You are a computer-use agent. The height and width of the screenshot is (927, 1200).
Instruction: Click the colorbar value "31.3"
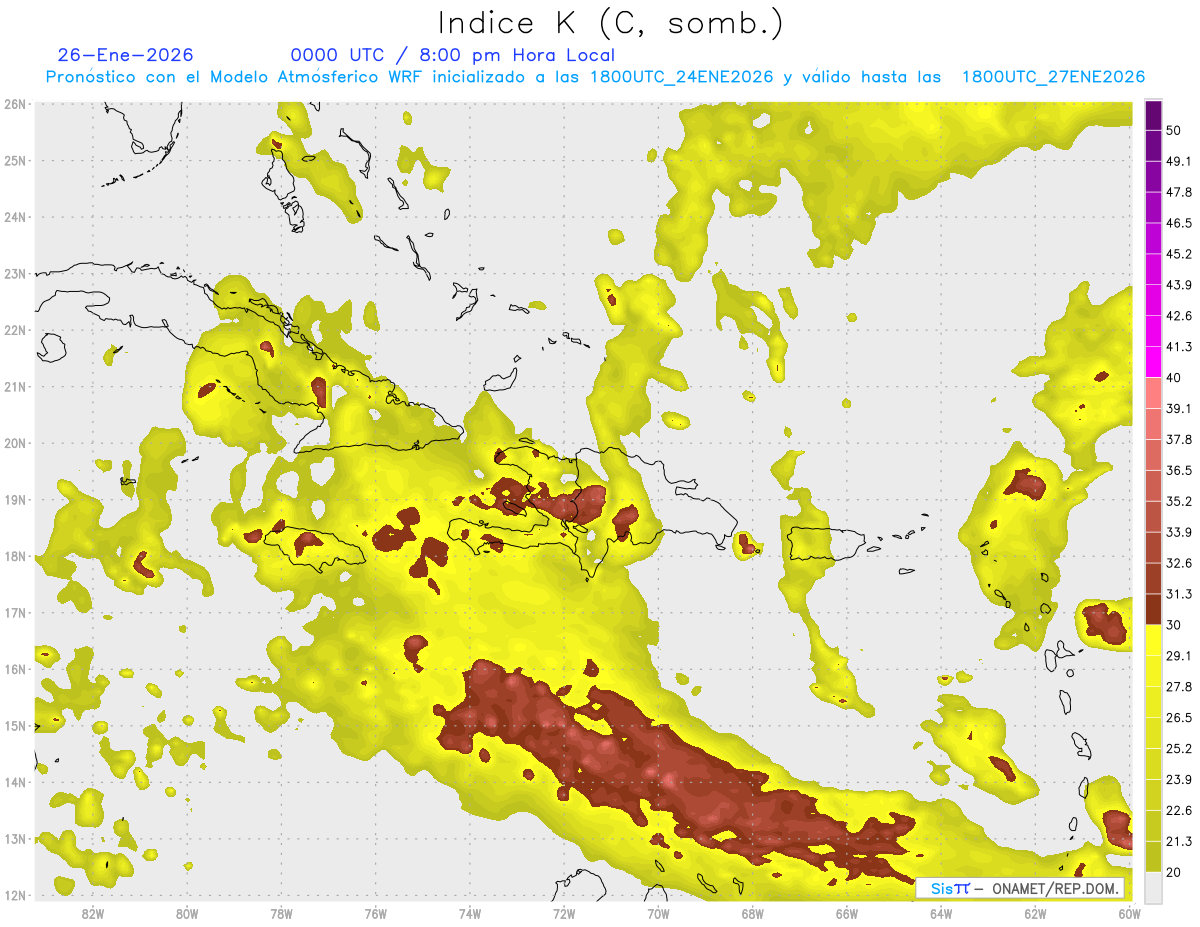click(1178, 594)
